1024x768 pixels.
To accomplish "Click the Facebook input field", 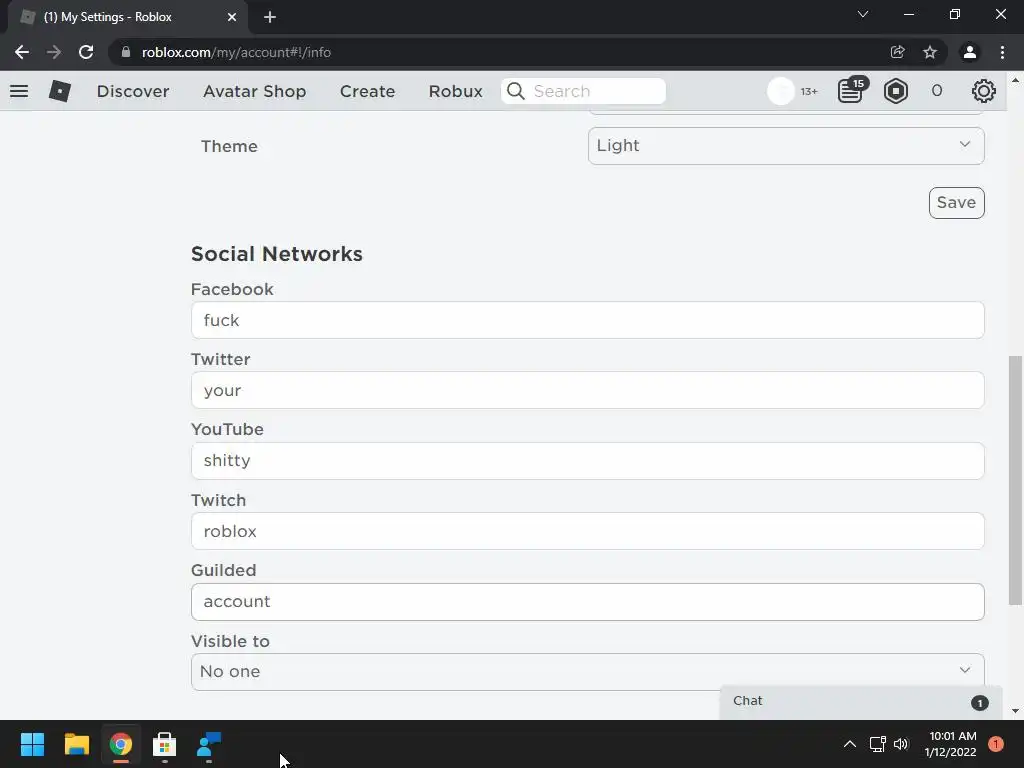I will coord(587,320).
